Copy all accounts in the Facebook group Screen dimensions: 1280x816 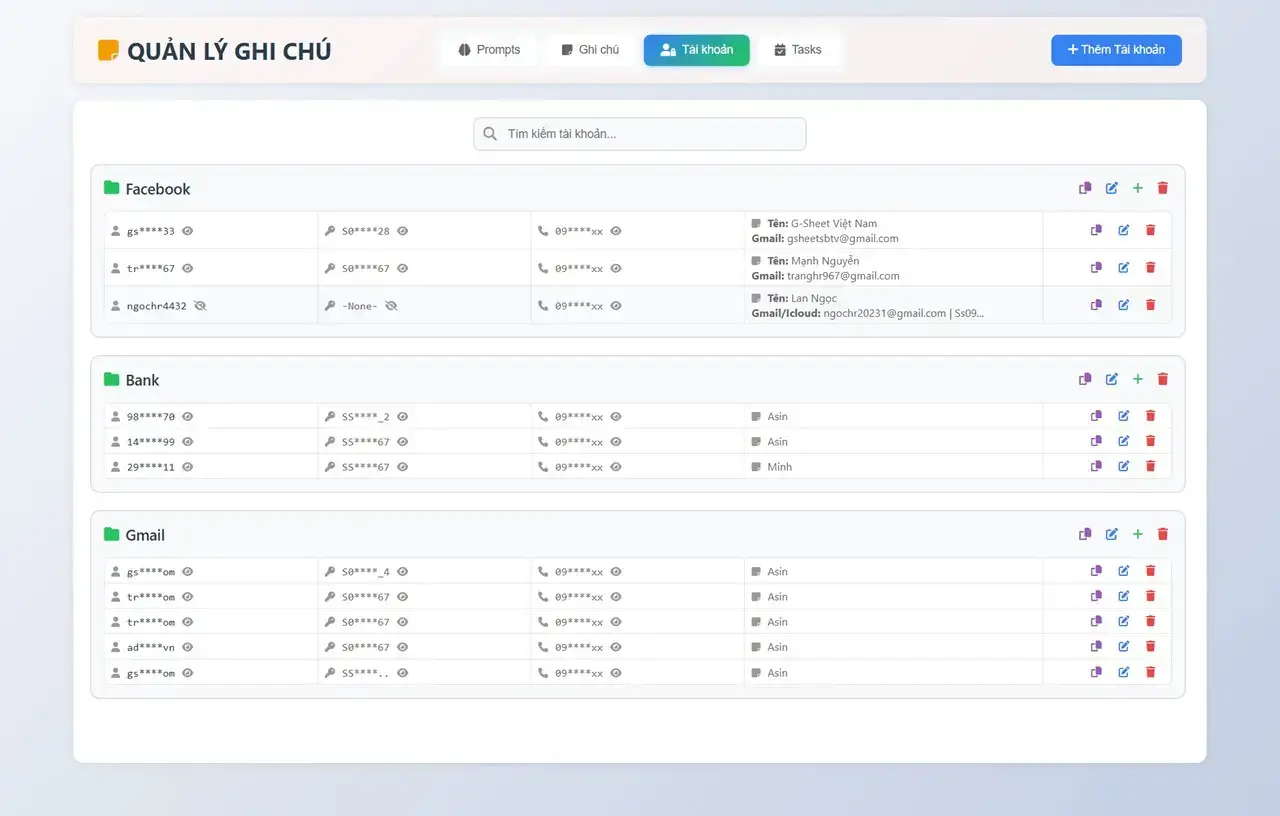coord(1085,188)
